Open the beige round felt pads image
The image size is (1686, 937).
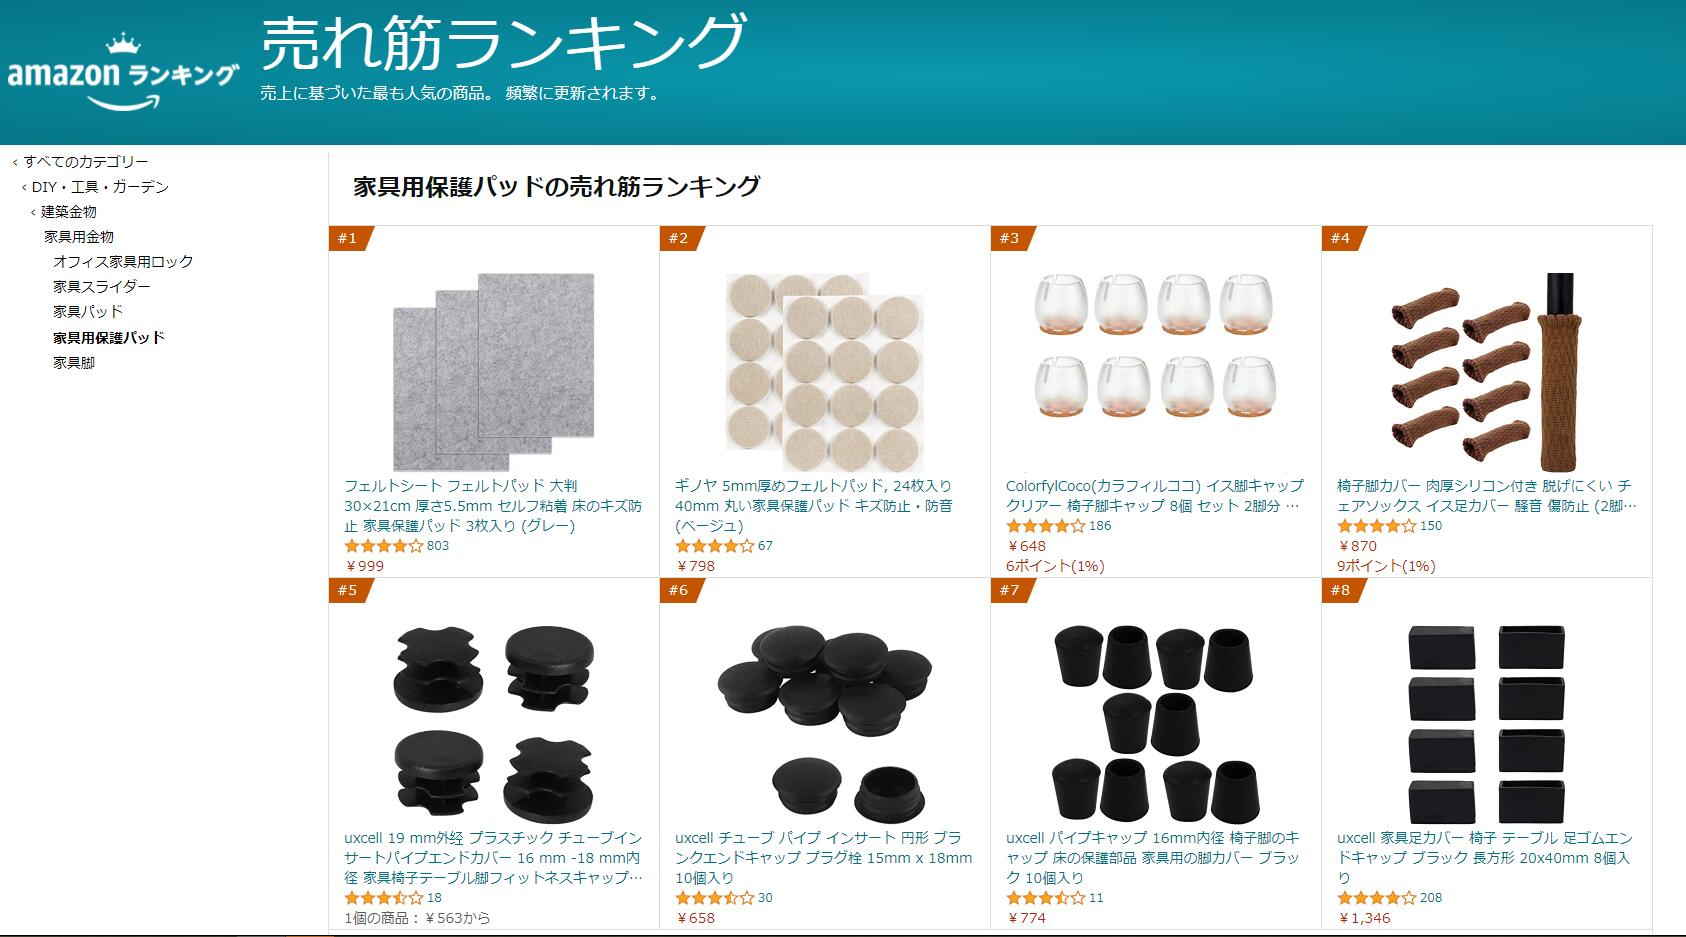click(x=824, y=371)
